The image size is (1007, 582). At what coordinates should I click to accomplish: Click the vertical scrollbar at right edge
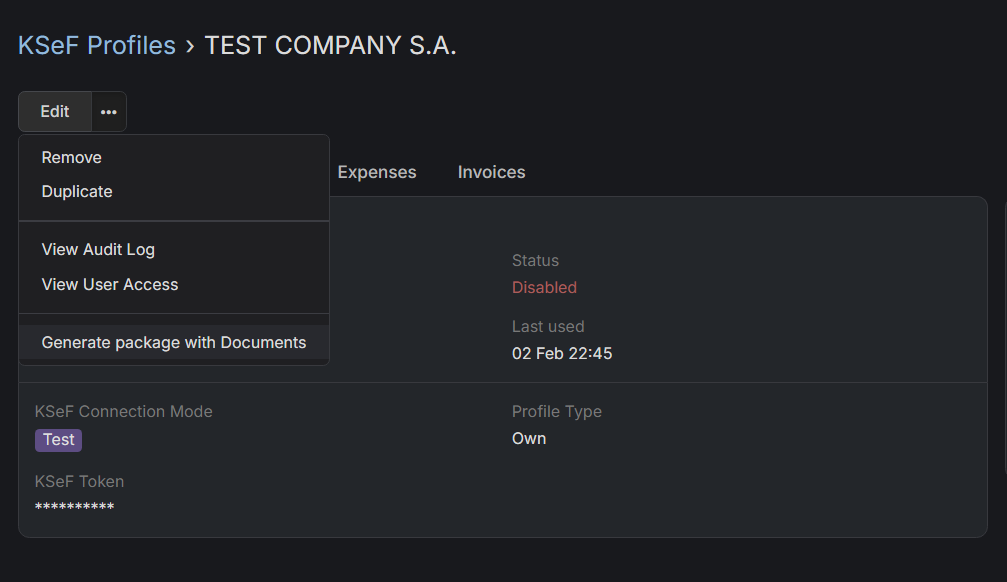click(x=1003, y=370)
